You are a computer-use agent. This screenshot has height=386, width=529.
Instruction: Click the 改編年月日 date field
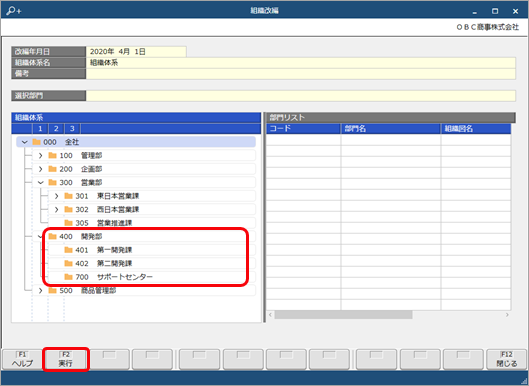click(x=136, y=52)
